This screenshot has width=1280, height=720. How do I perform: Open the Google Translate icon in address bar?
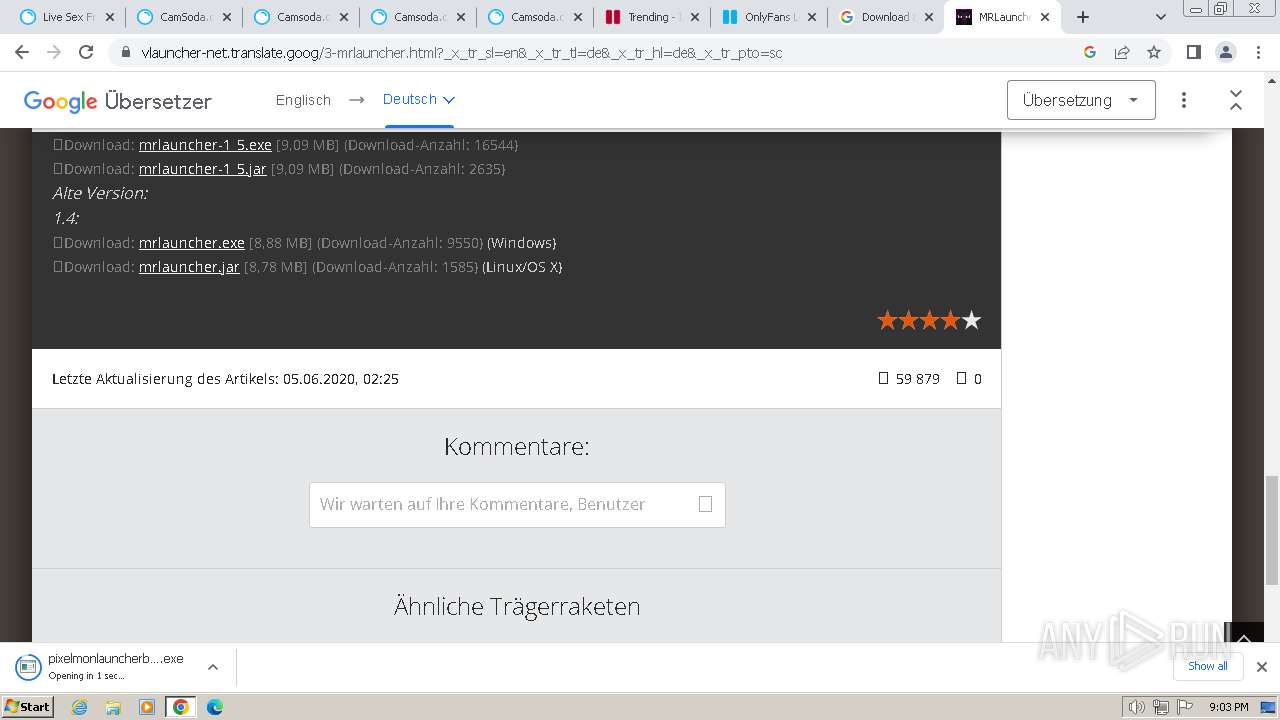pos(1090,53)
